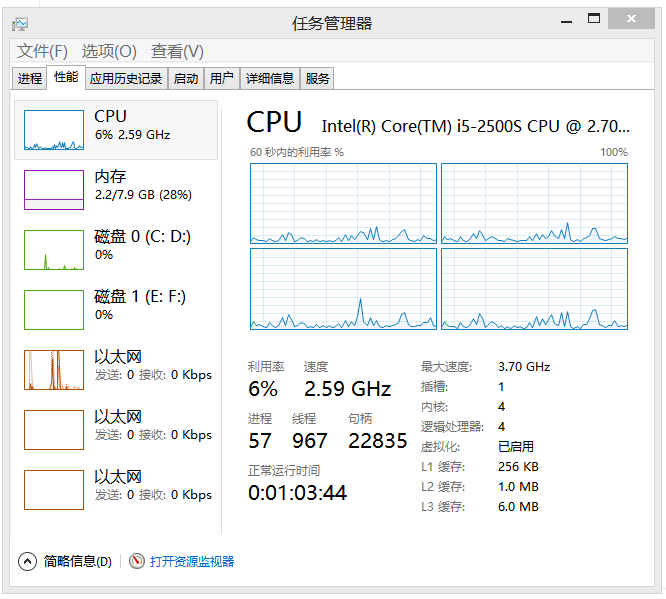This screenshot has height=599, width=666.
Task: Click the 60 秒内的利用率 % label
Action: [296, 152]
